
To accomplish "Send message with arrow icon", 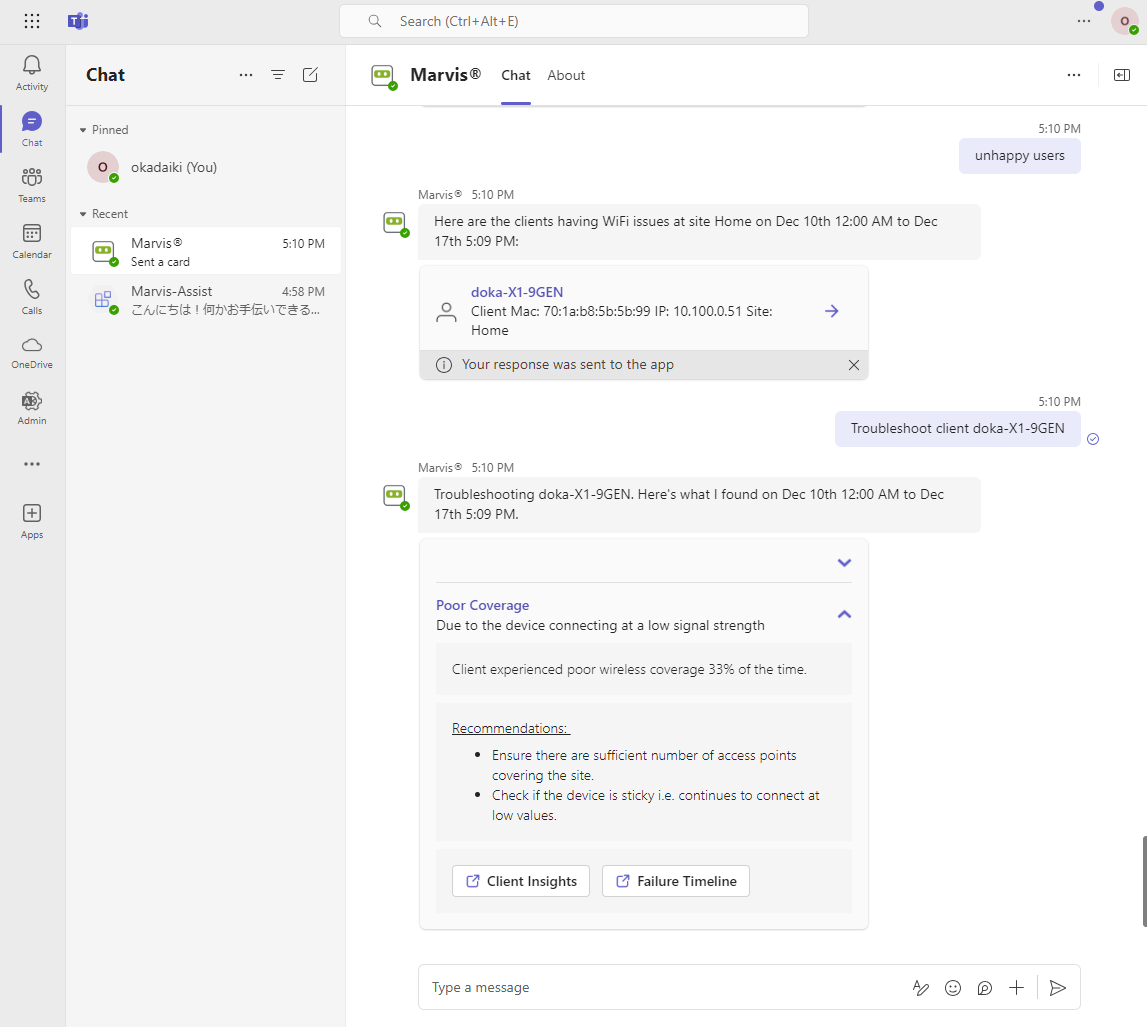I will [1058, 988].
